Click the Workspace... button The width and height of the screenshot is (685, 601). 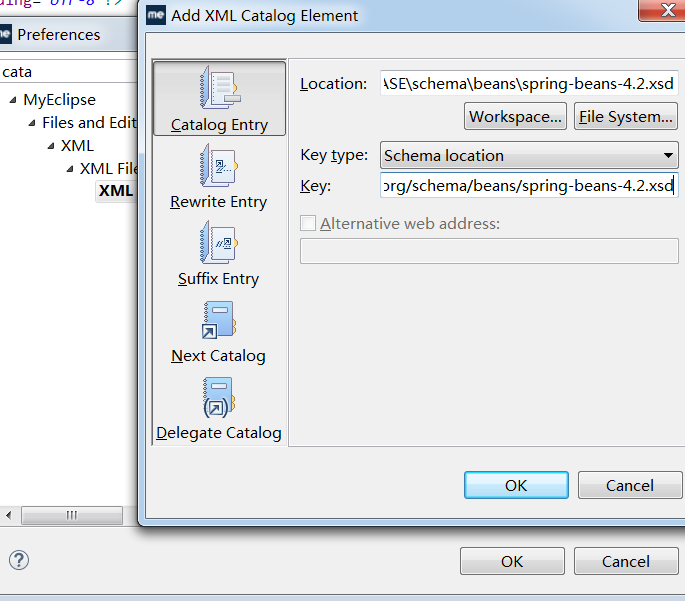(515, 117)
